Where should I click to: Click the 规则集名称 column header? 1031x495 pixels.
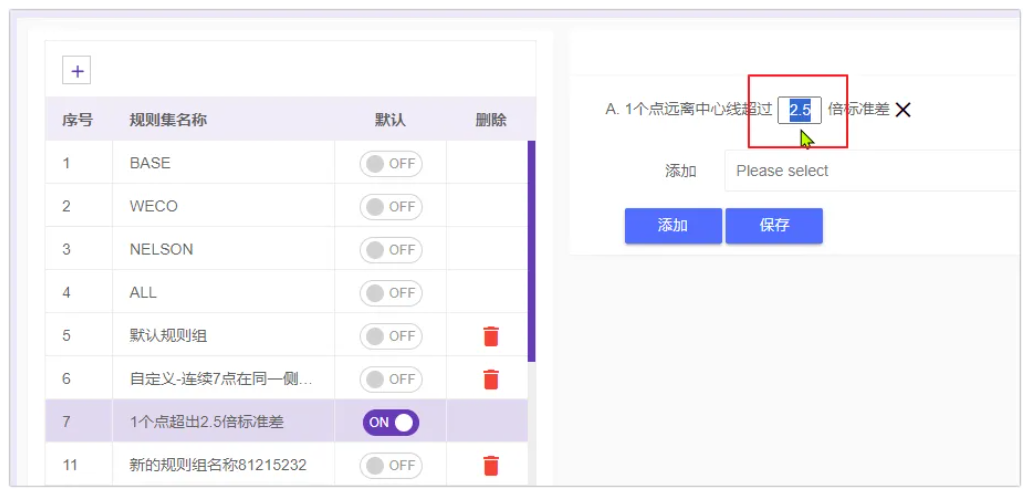pyautogui.click(x=168, y=120)
